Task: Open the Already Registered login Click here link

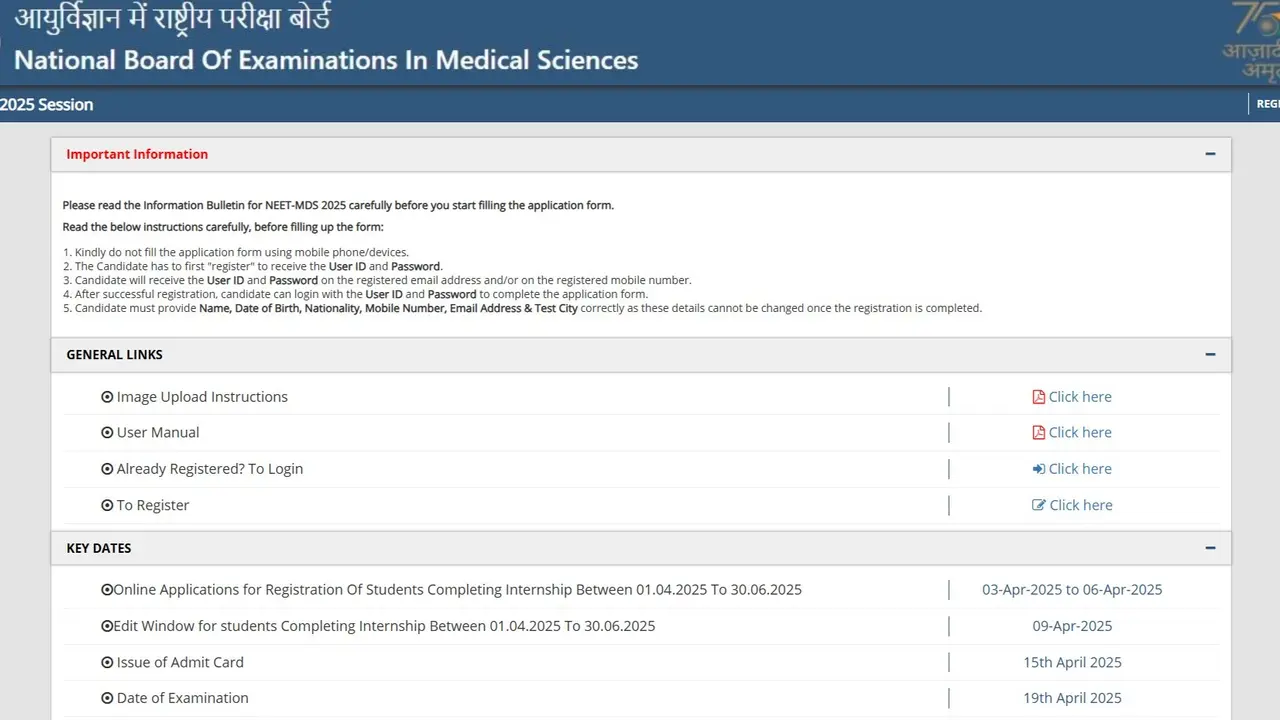Action: coord(1080,468)
